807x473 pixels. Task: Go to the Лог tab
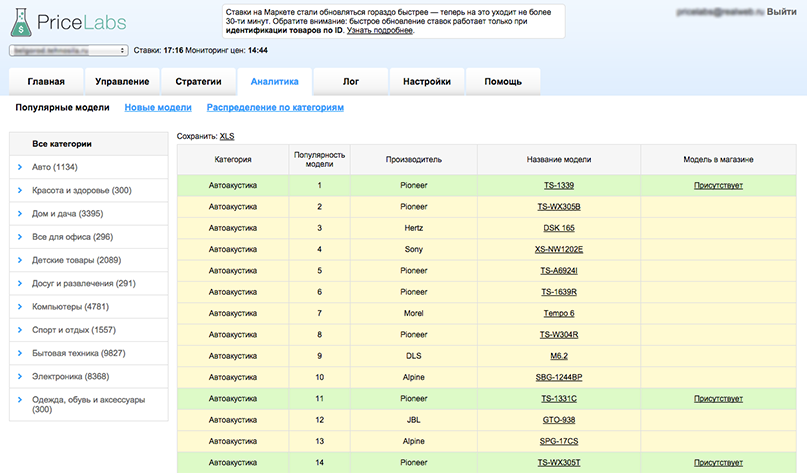pyautogui.click(x=350, y=81)
